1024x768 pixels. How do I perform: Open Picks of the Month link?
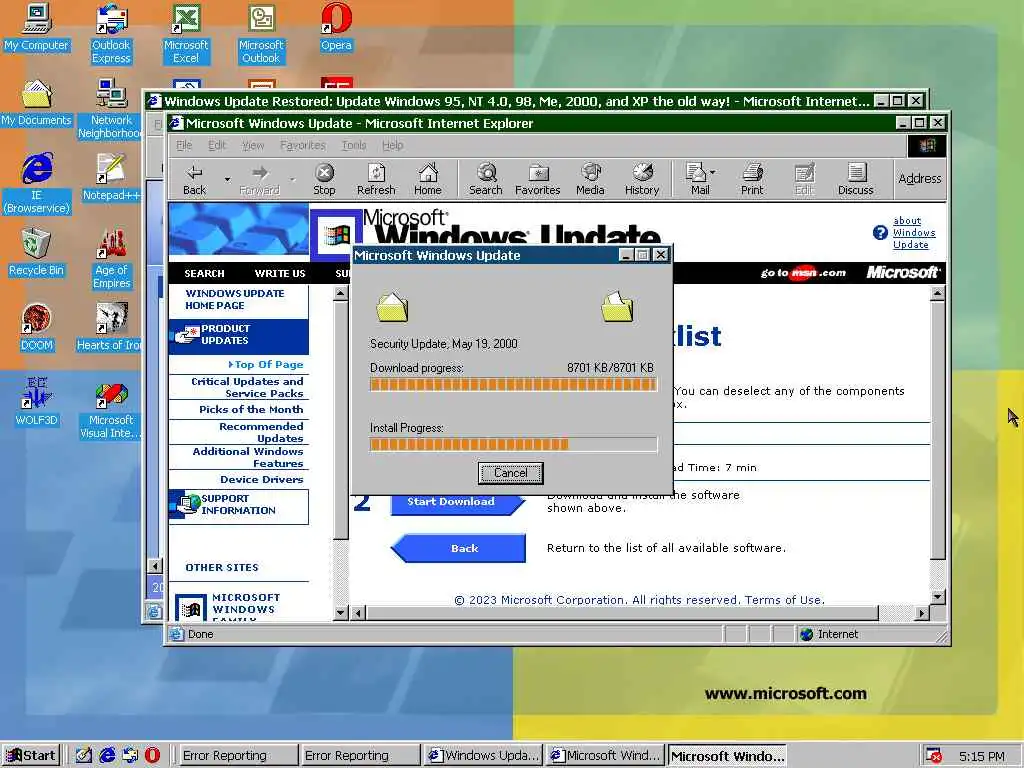tap(251, 409)
